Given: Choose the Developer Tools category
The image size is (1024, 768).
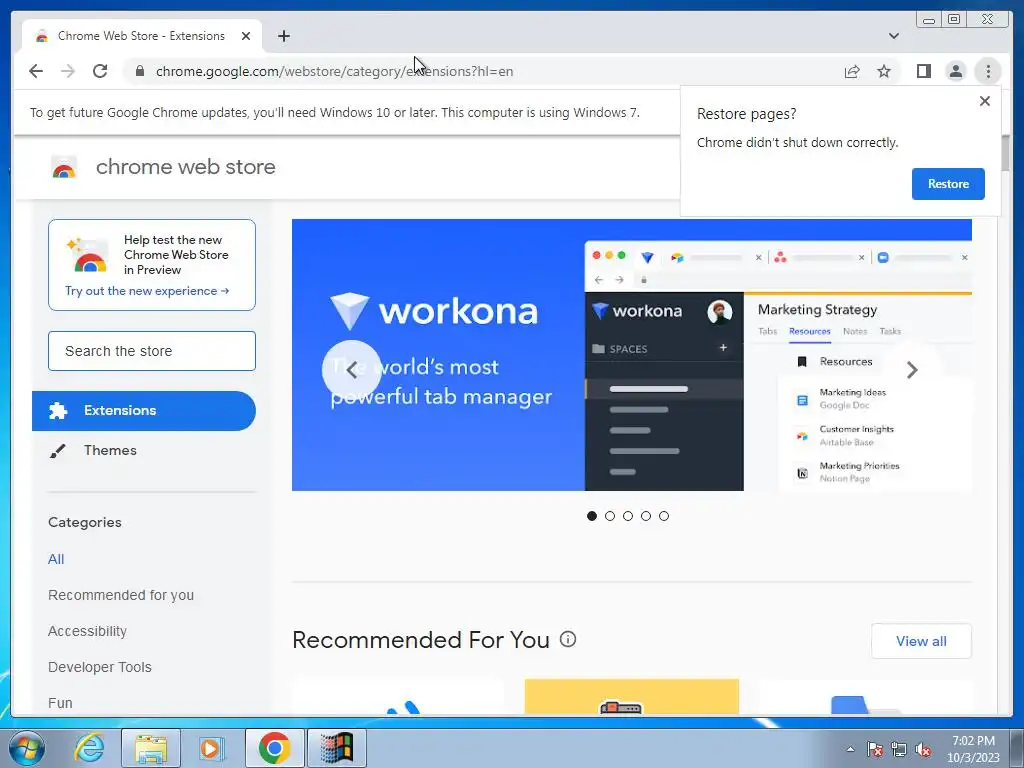Looking at the screenshot, I should click(x=99, y=667).
